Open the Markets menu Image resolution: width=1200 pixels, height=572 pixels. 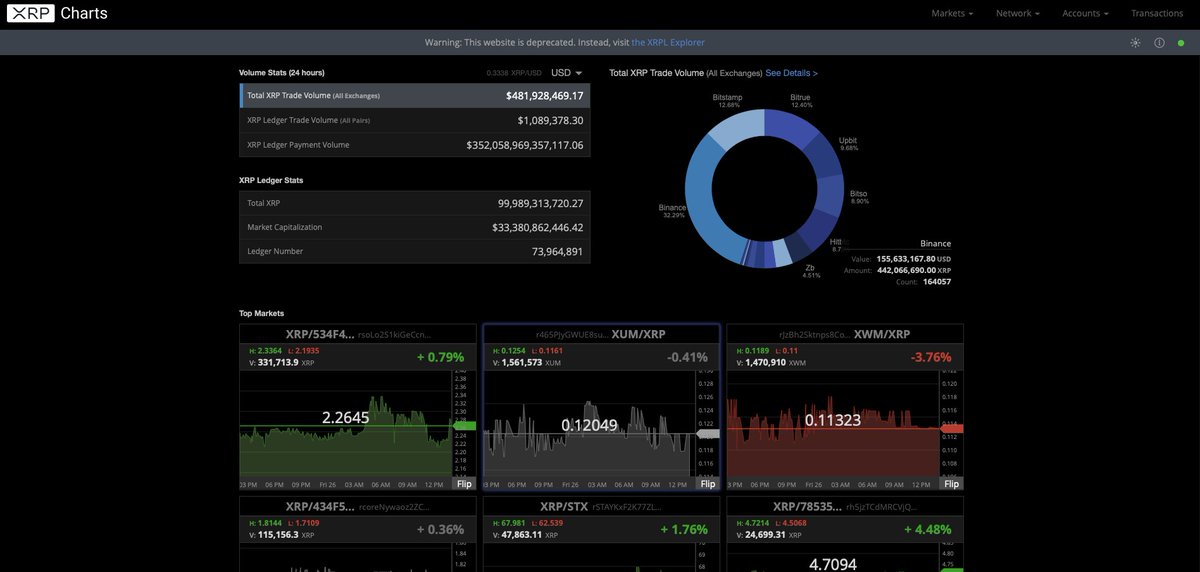952,14
